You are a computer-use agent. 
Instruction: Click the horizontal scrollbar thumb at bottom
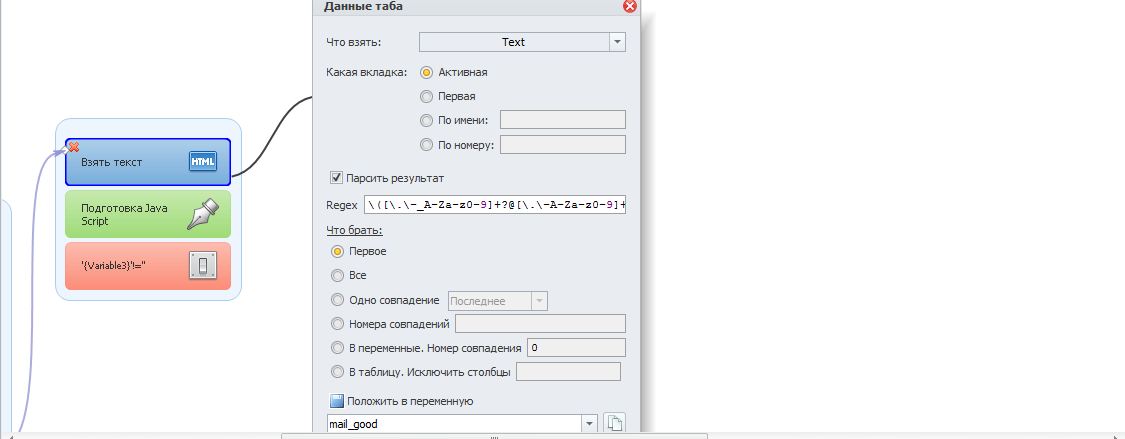pyautogui.click(x=494, y=436)
